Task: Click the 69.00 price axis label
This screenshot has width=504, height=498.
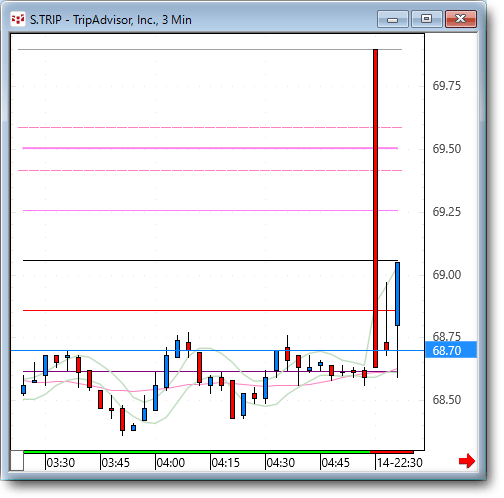Action: (447, 275)
